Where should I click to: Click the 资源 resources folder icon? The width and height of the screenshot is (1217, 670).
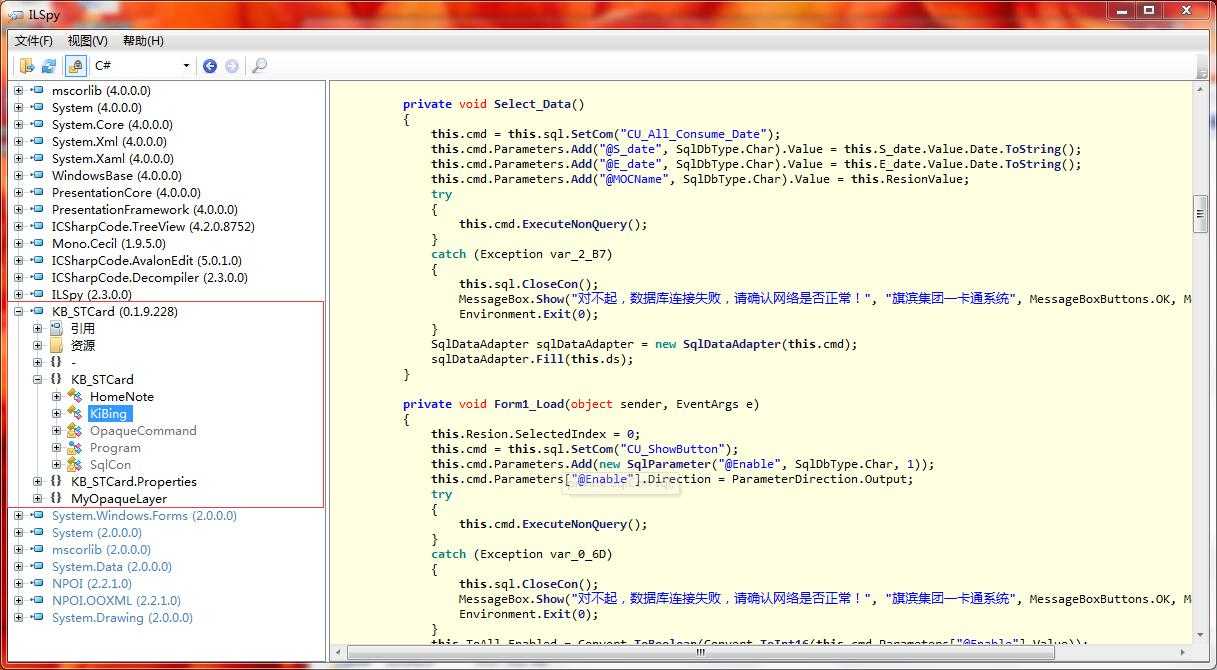(56, 345)
